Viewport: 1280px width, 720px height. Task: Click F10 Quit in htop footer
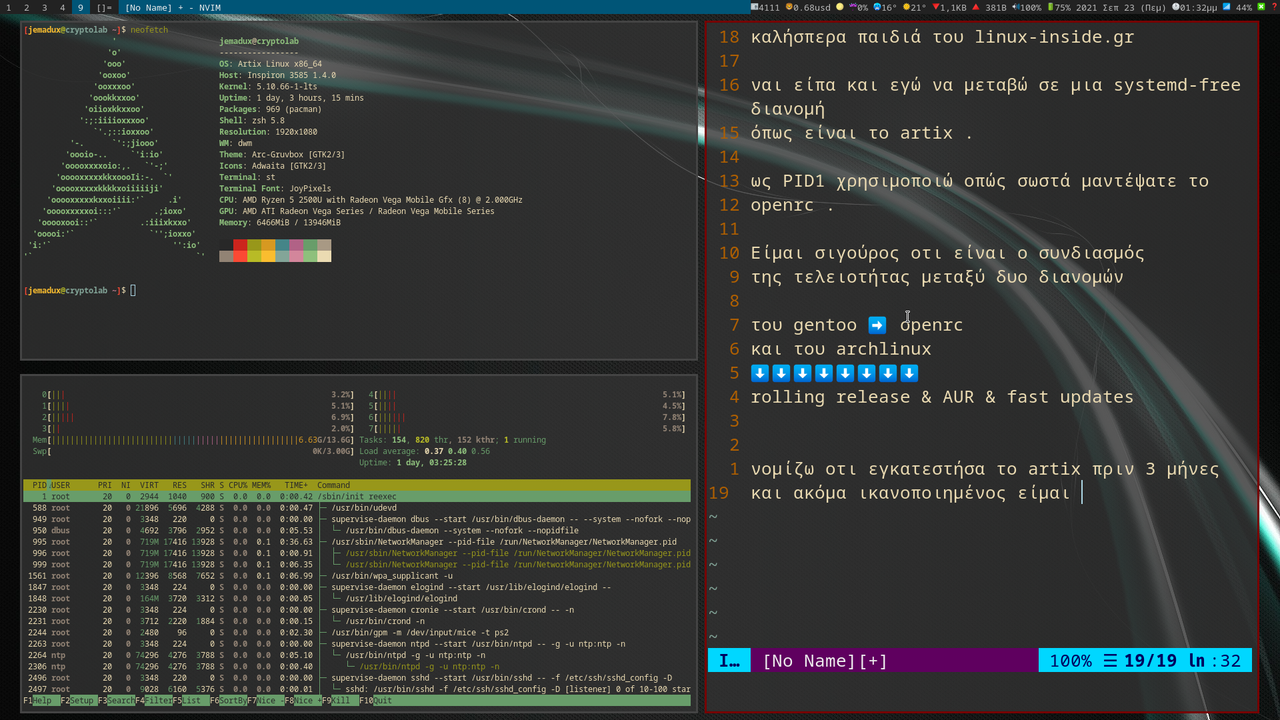pos(377,701)
